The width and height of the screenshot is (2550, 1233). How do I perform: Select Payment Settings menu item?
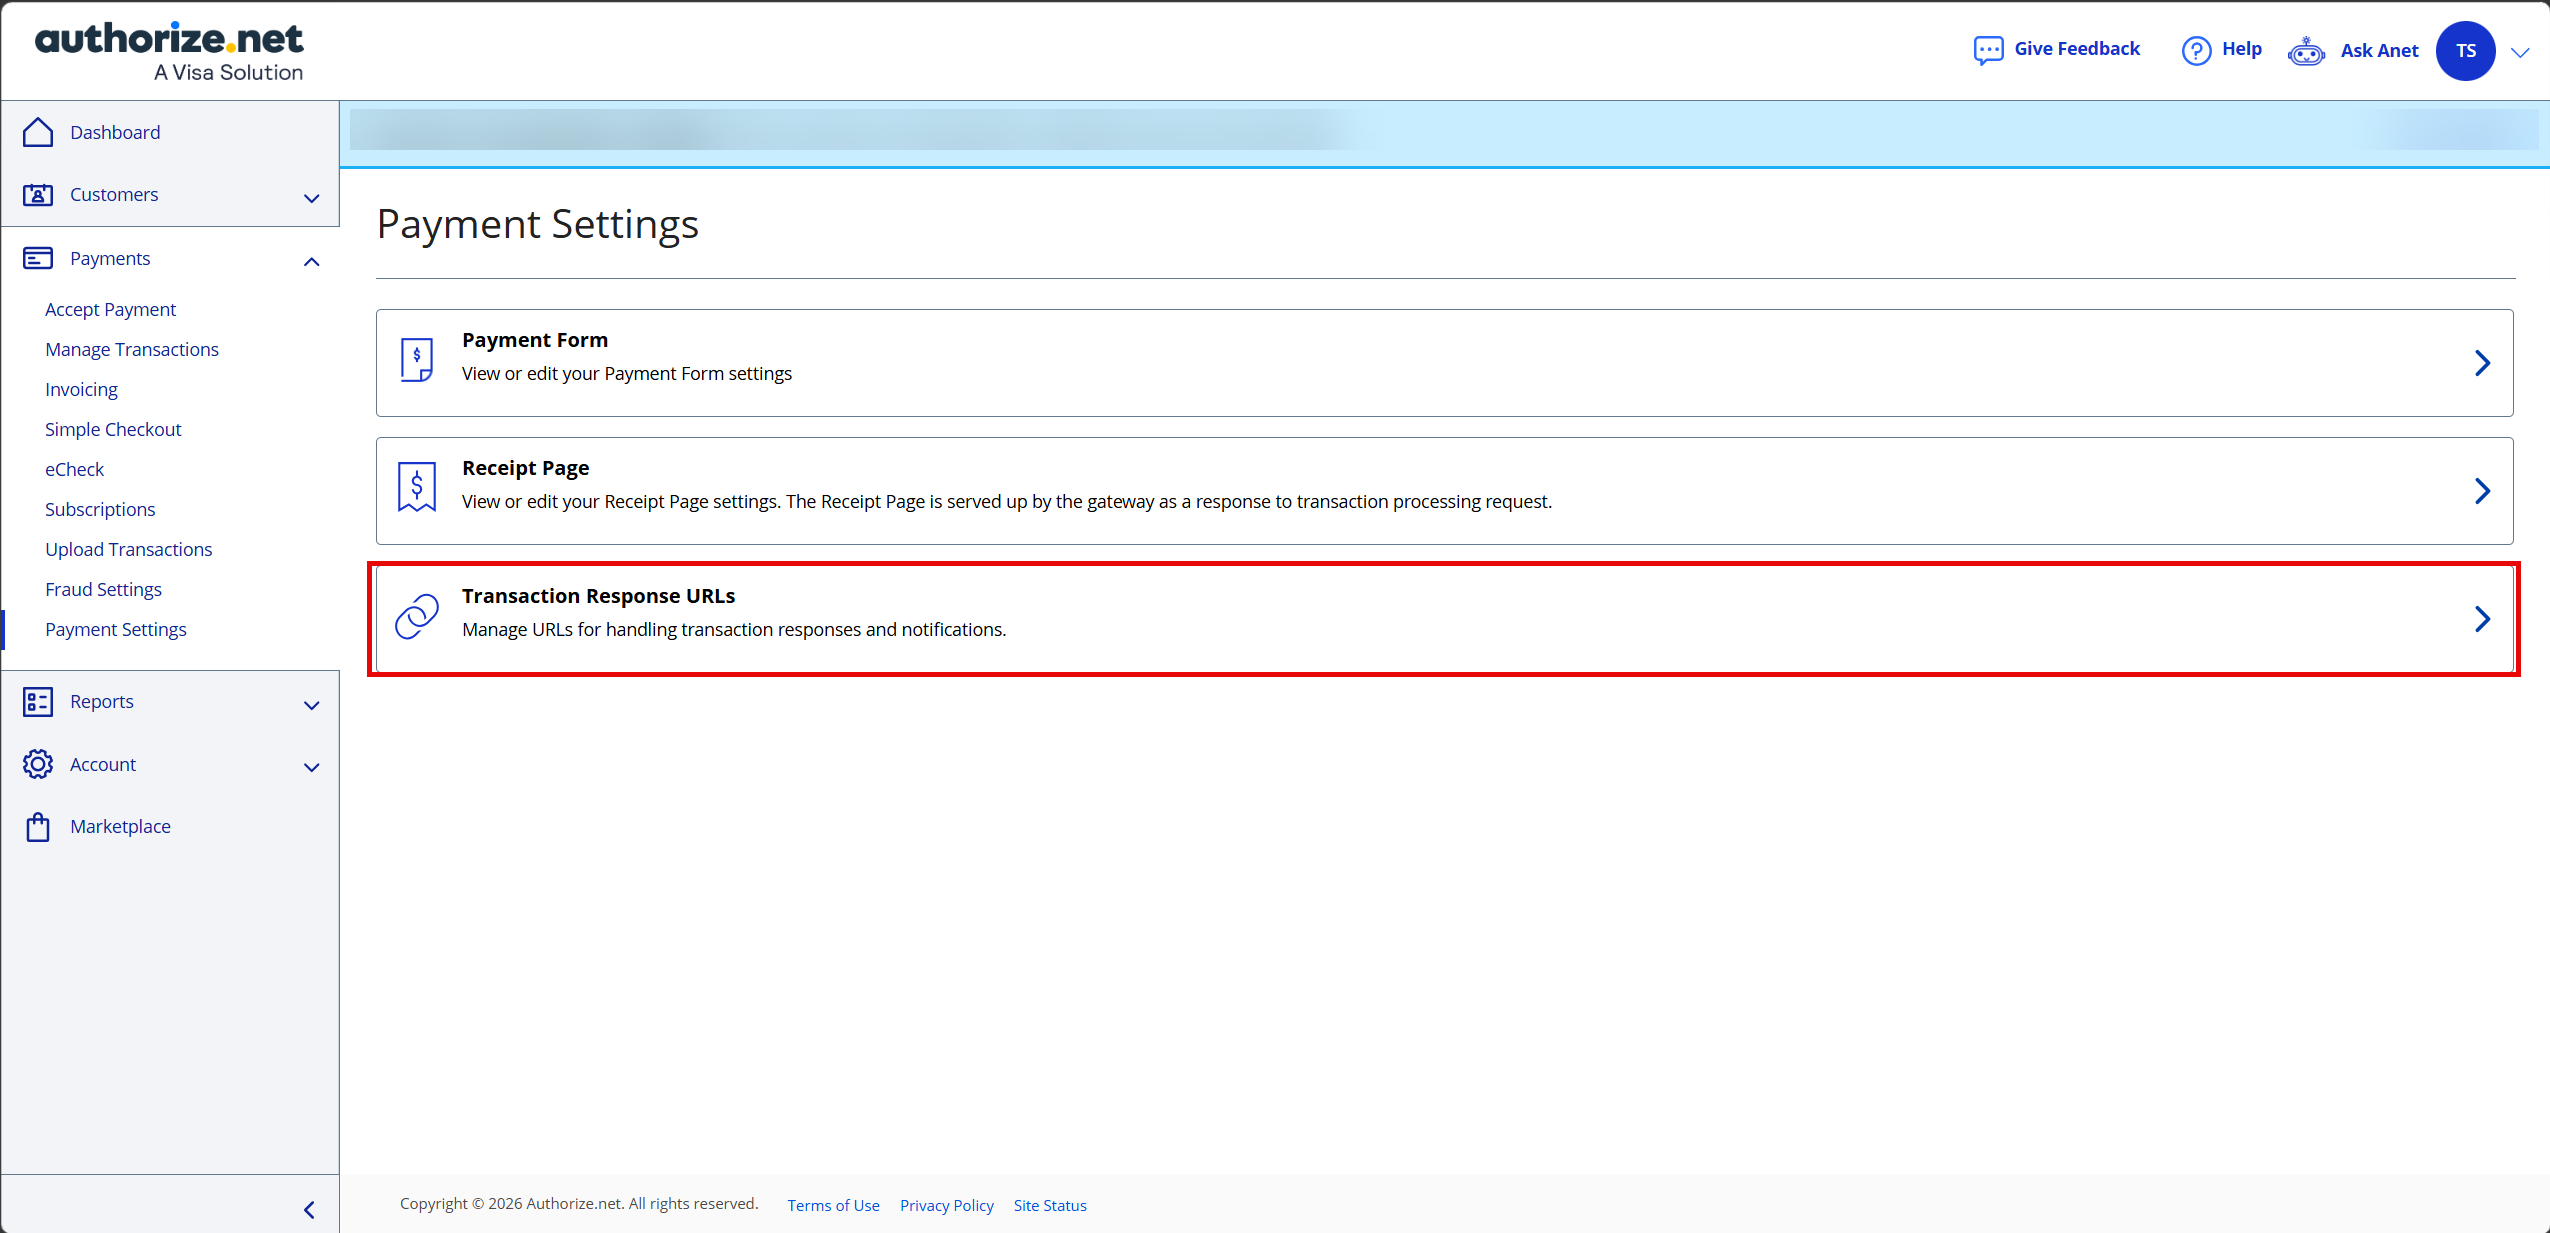(x=116, y=630)
